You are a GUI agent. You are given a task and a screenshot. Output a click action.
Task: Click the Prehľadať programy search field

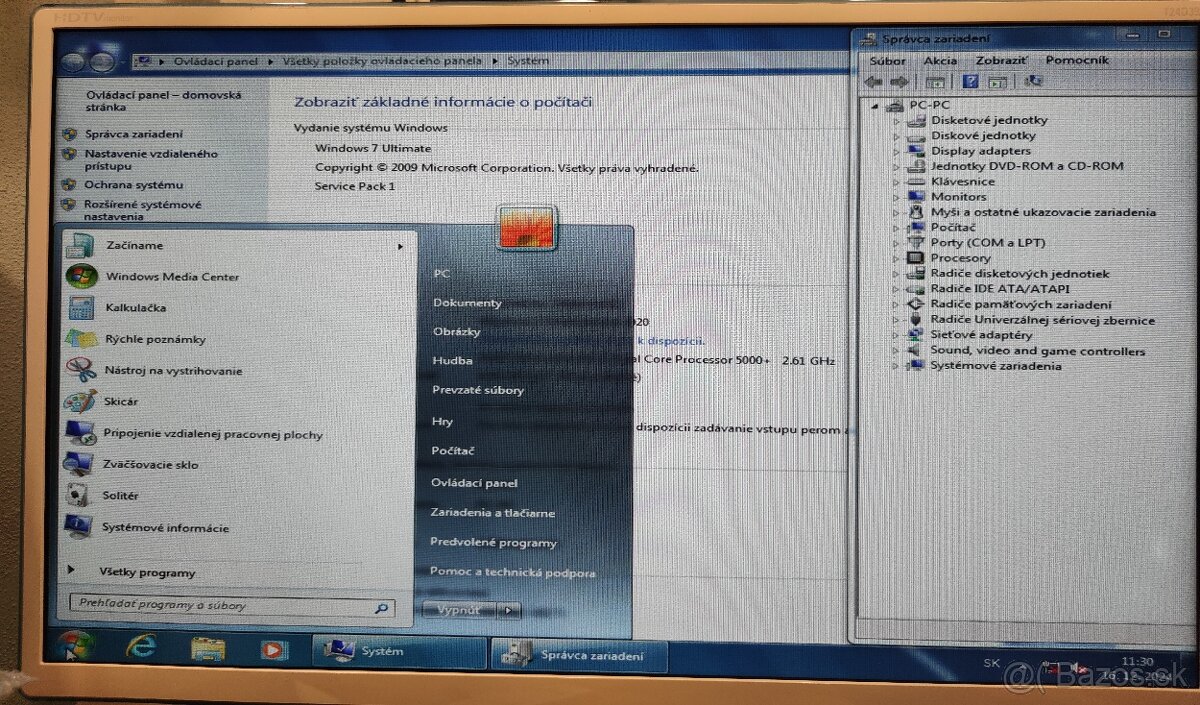[x=200, y=606]
